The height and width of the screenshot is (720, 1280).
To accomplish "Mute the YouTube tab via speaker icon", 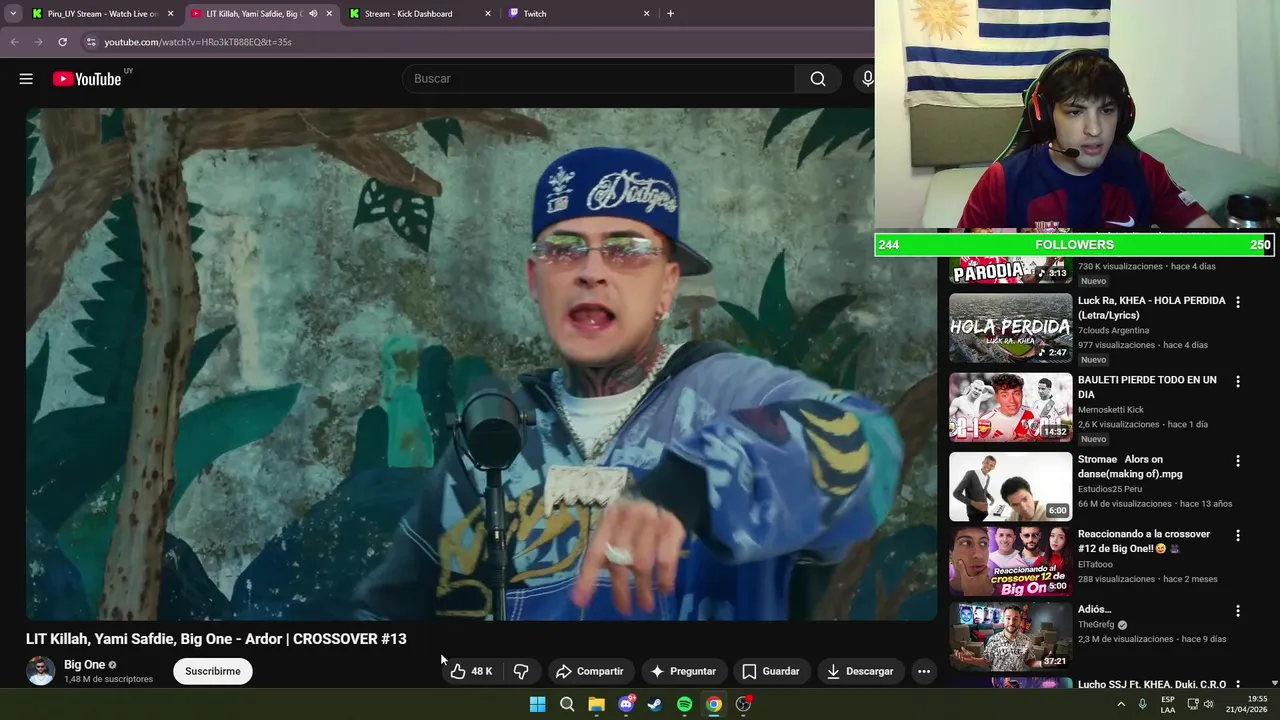I will pos(313,14).
